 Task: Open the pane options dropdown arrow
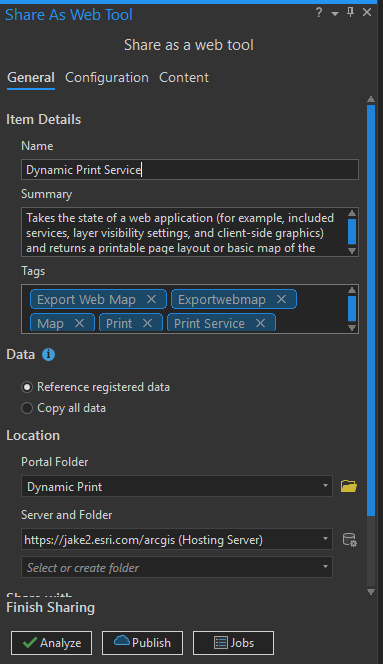click(x=335, y=14)
